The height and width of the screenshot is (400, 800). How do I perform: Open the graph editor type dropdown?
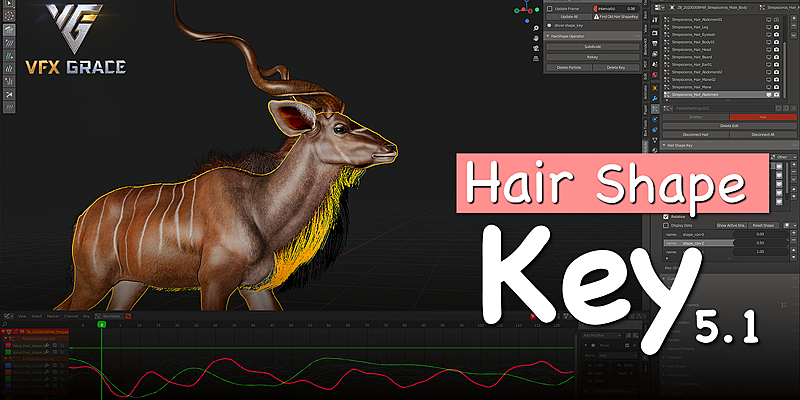point(8,316)
